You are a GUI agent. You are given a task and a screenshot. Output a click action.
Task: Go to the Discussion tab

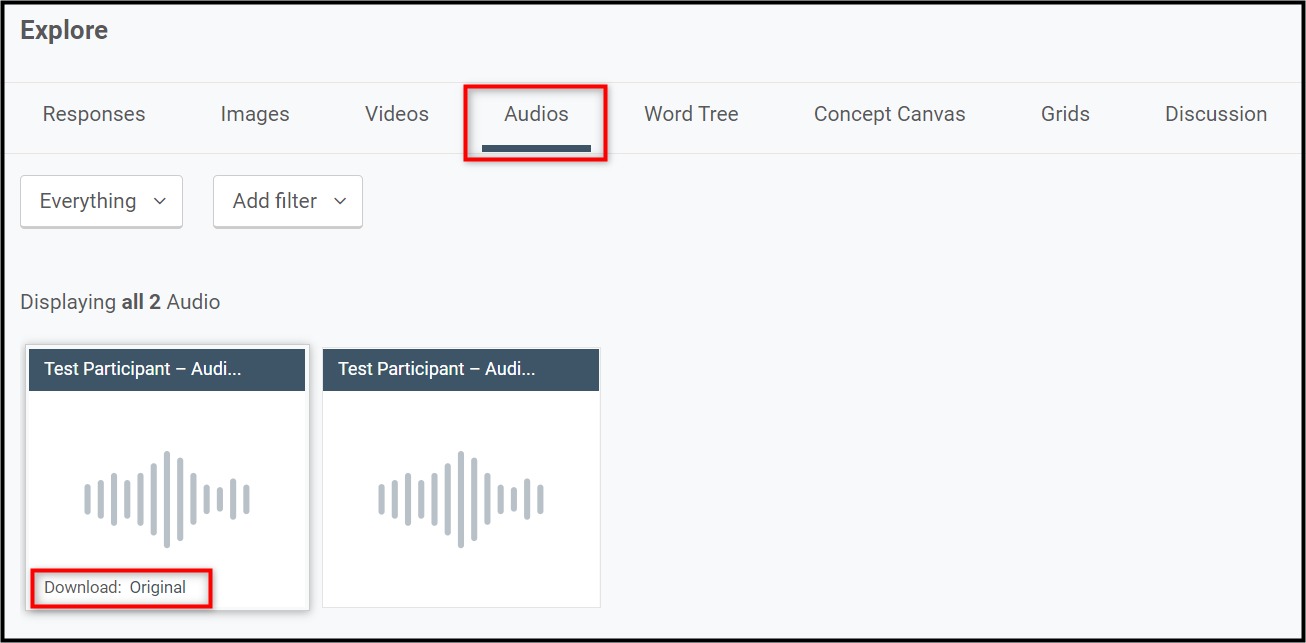pos(1215,114)
